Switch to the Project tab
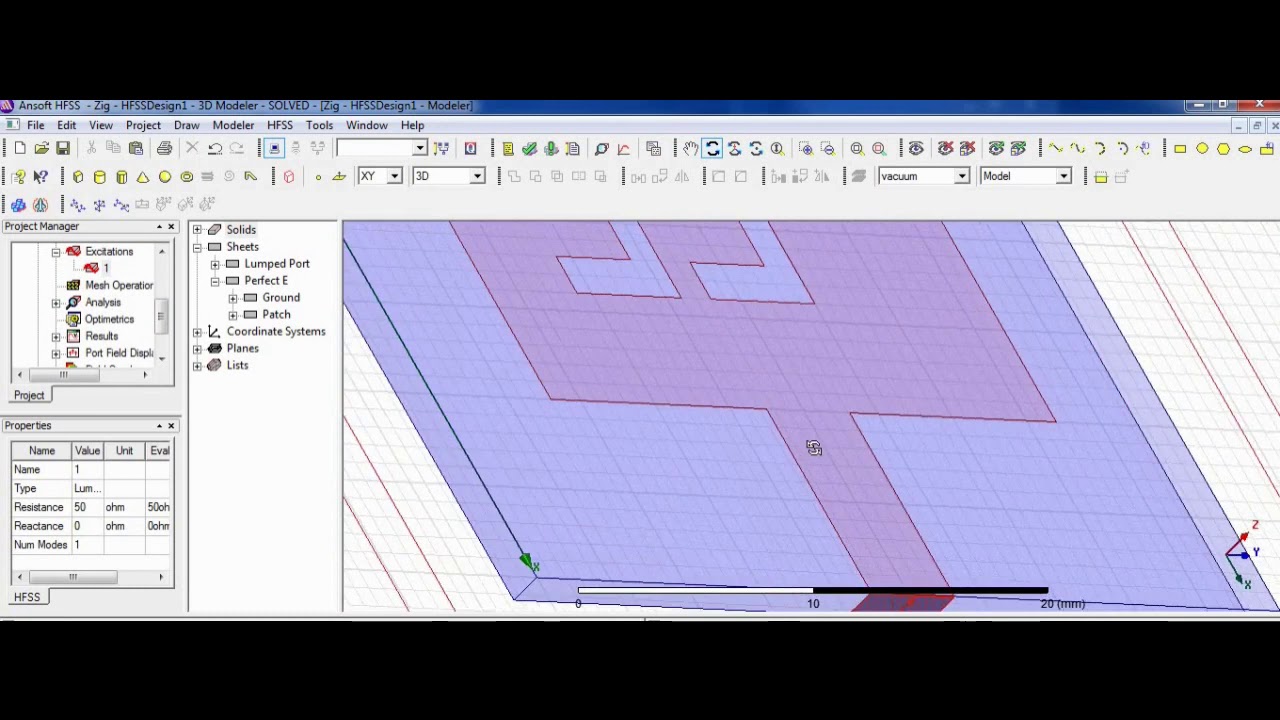 coord(29,395)
